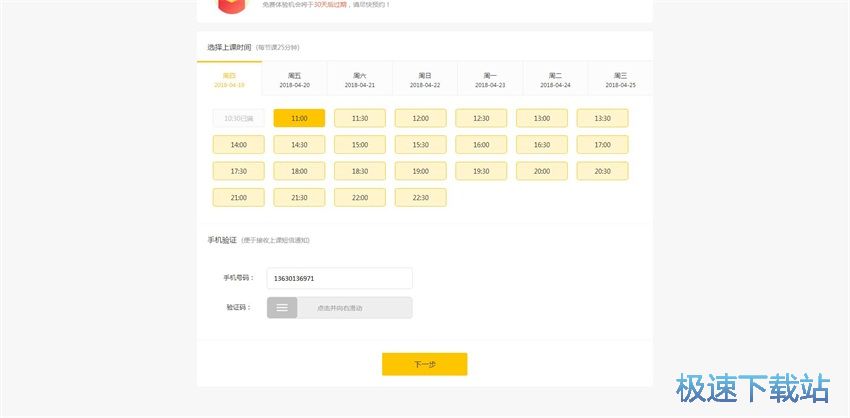Switch to the 周六 2018-04-21 tab

[x=359, y=79]
